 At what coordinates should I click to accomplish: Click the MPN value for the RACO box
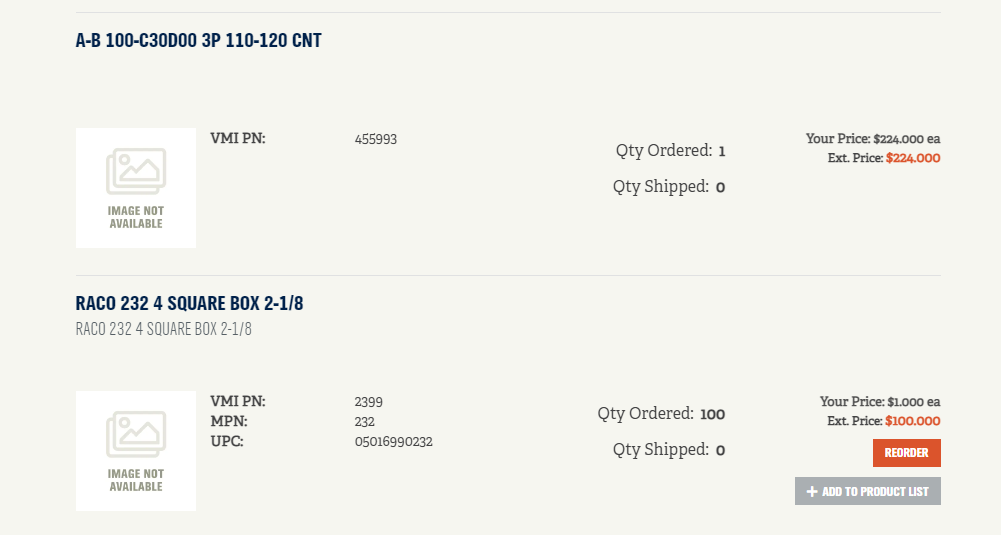pyautogui.click(x=365, y=421)
